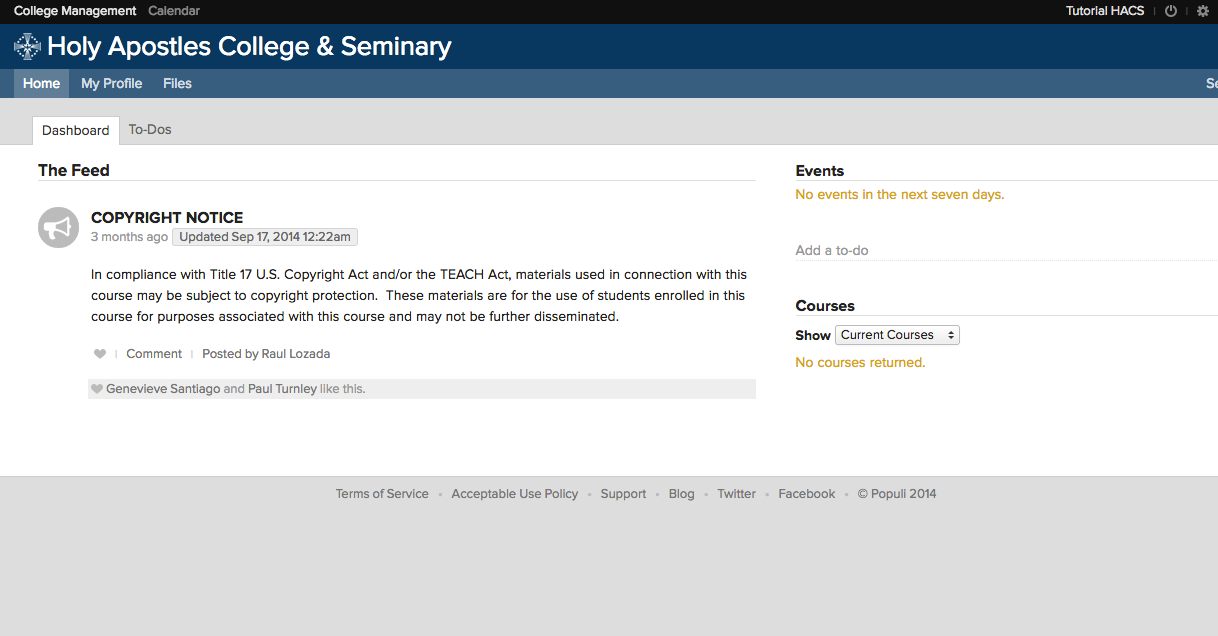The width and height of the screenshot is (1218, 636).
Task: Like the copyright notice via heart icon
Action: pos(99,353)
